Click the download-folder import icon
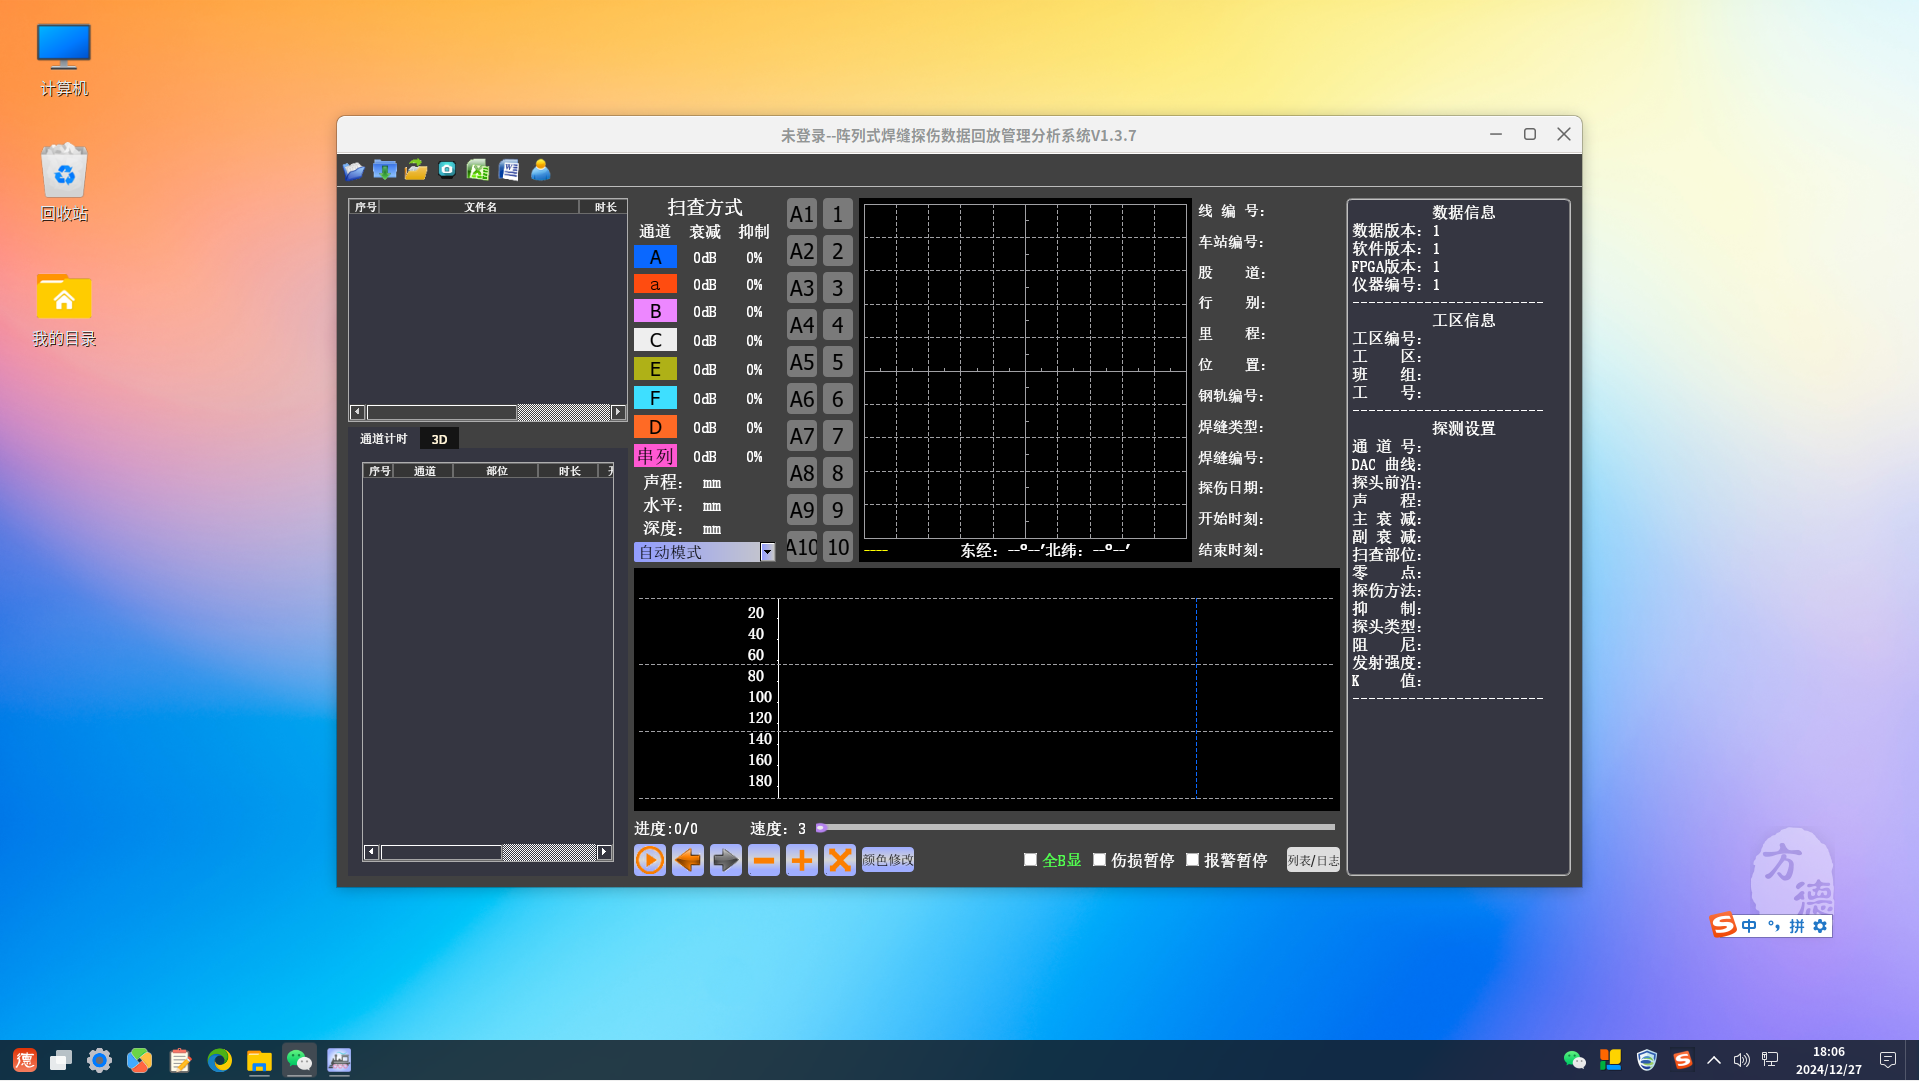The height and width of the screenshot is (1081, 1919). pos(384,170)
